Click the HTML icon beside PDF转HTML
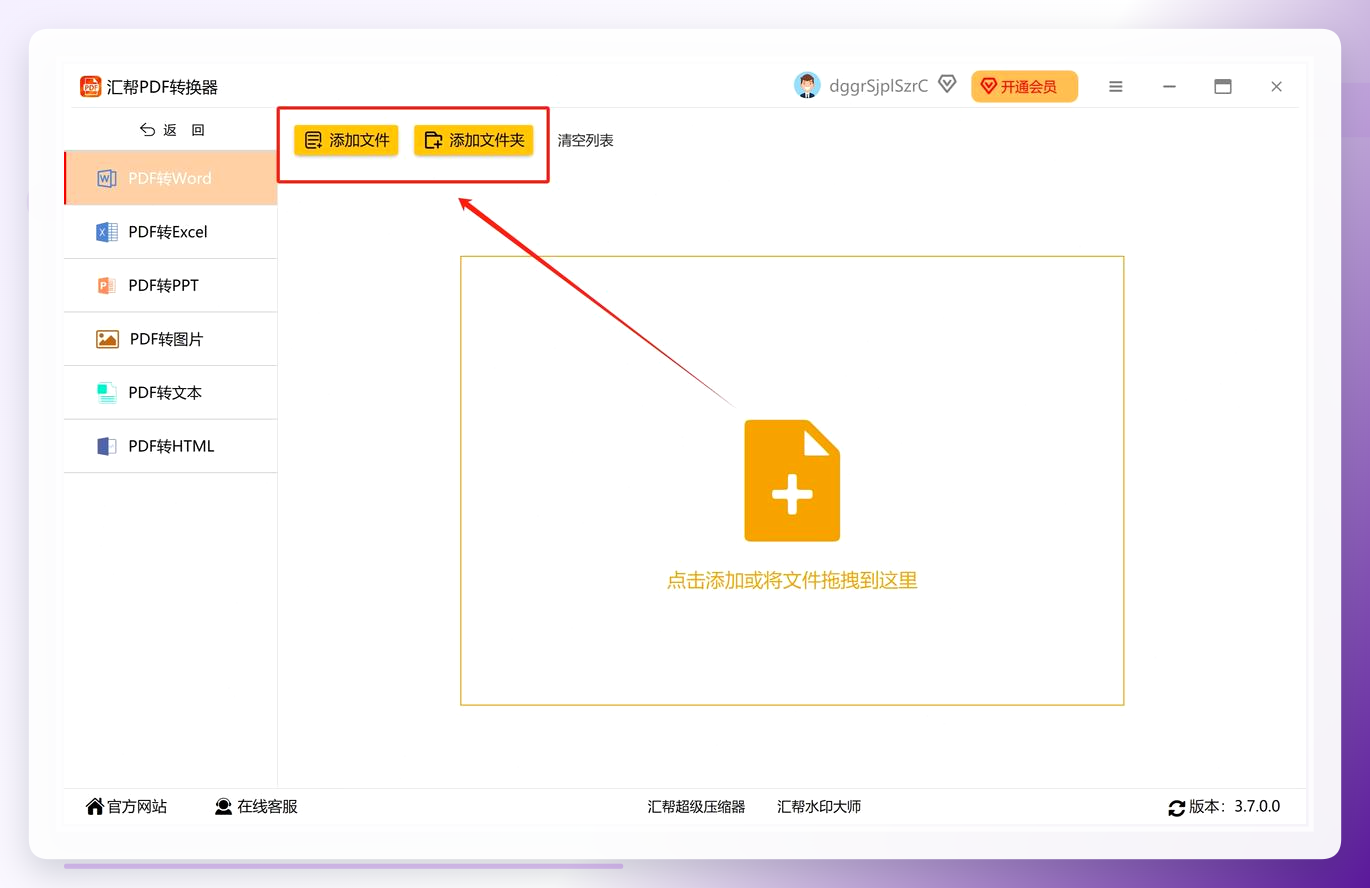The image size is (1370, 888). click(106, 447)
